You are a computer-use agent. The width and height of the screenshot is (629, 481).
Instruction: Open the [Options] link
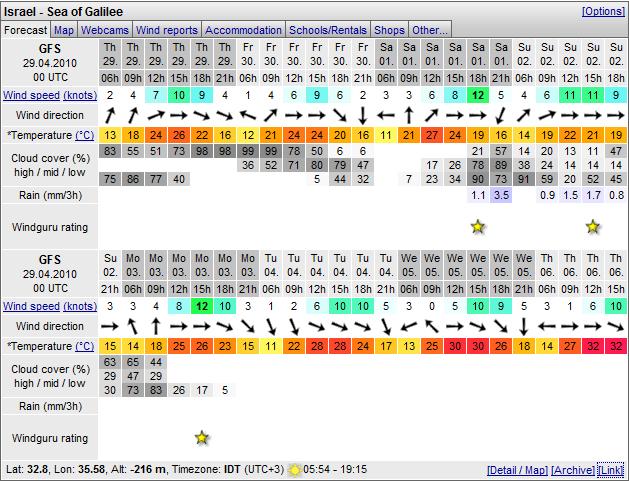(x=603, y=11)
